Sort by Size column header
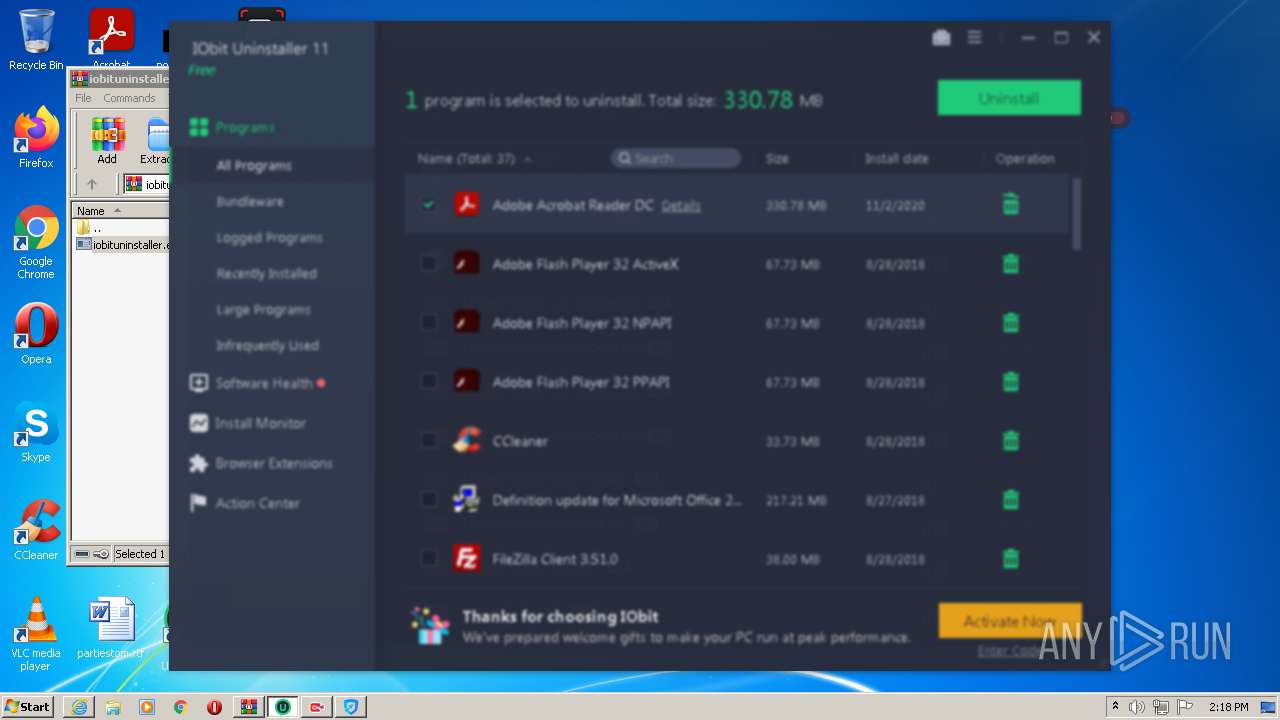 777,159
